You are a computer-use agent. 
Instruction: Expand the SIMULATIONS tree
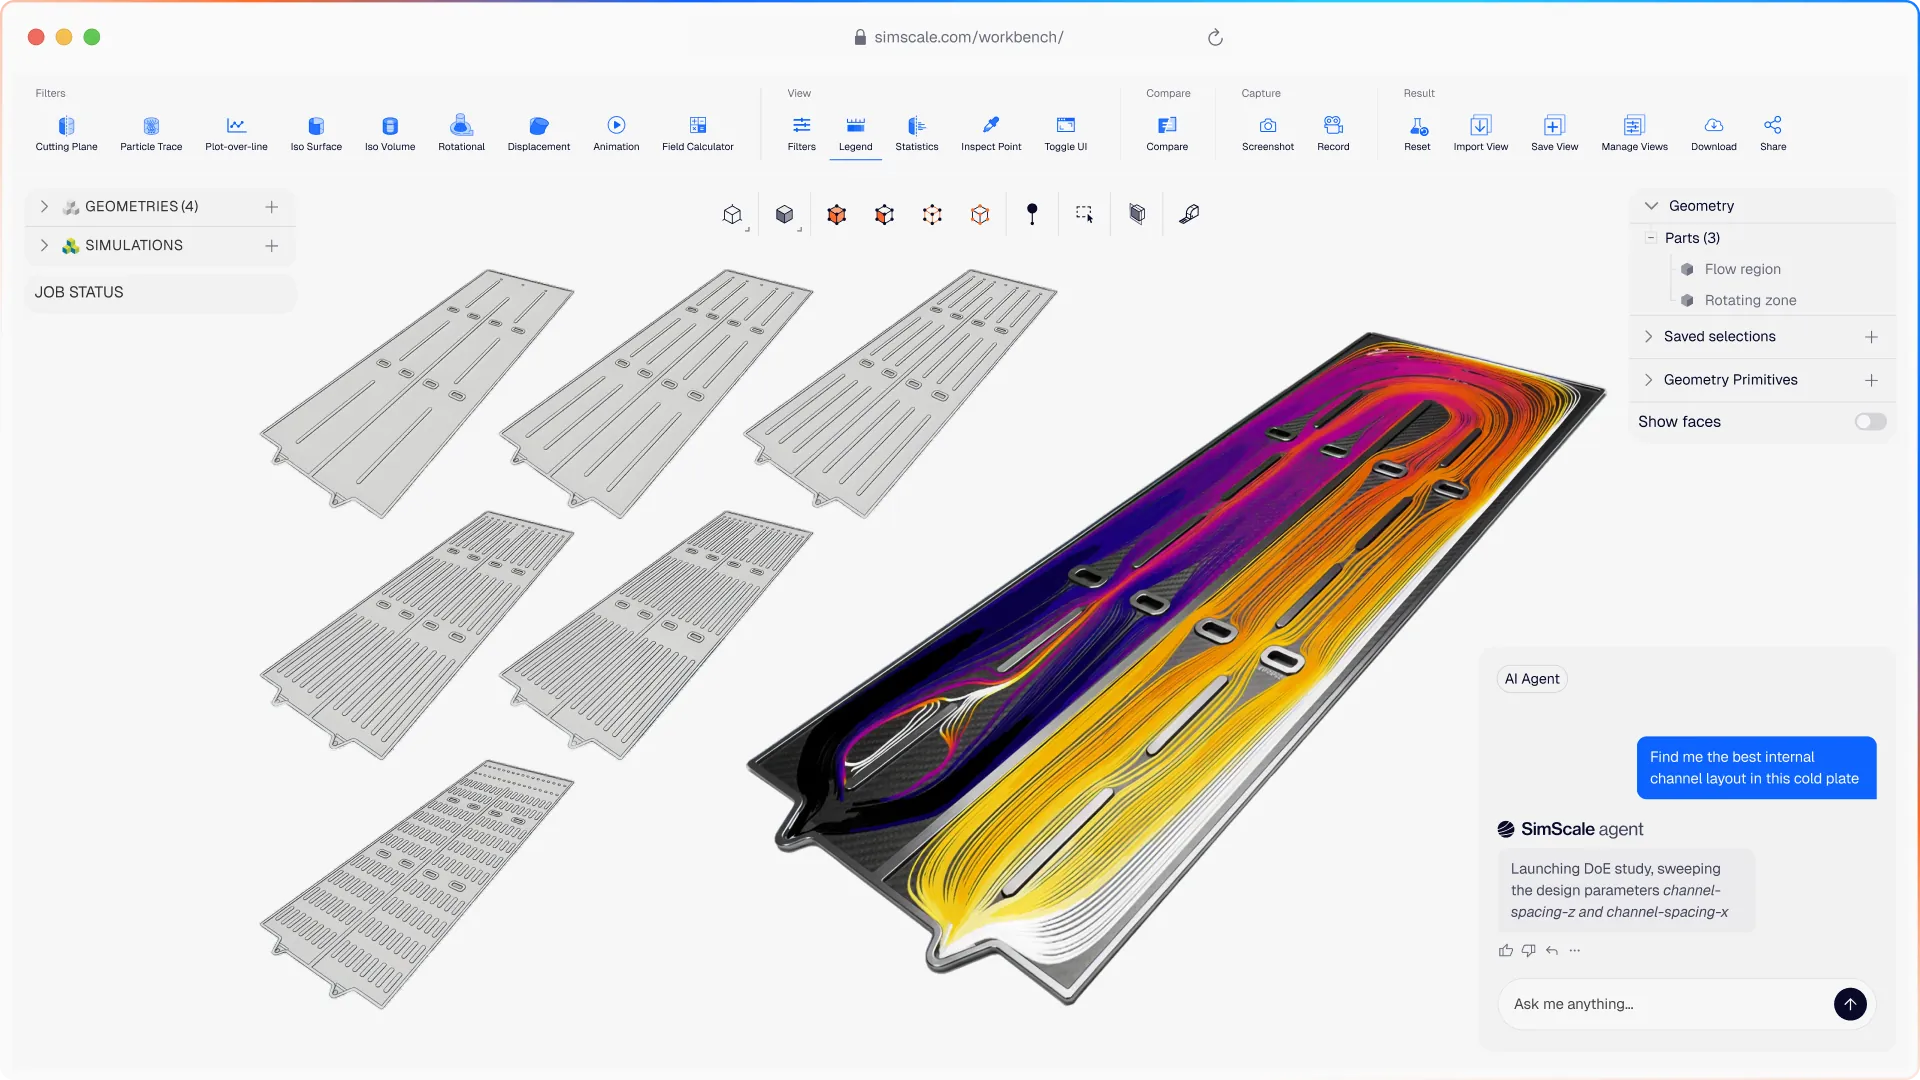tap(44, 246)
